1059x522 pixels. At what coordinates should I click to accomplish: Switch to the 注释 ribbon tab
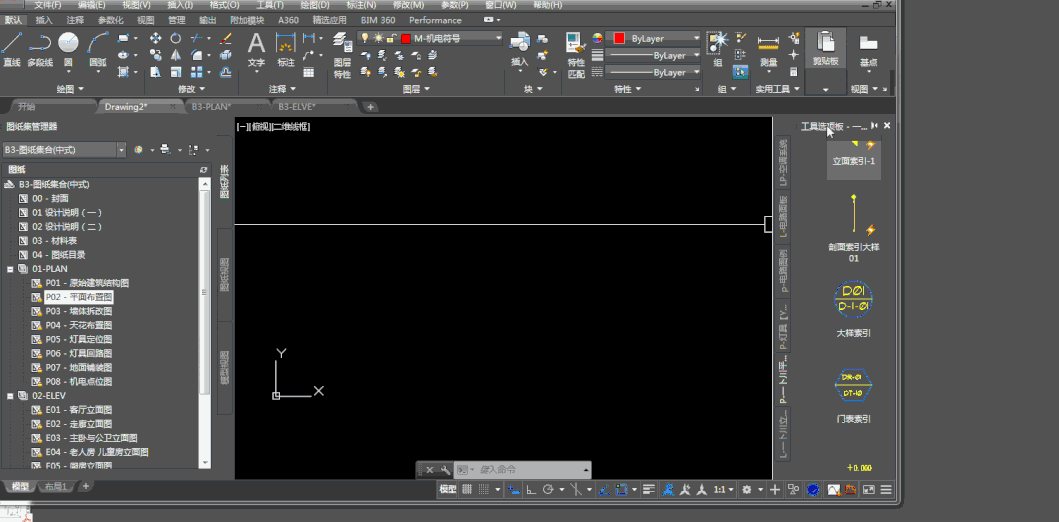(77, 20)
